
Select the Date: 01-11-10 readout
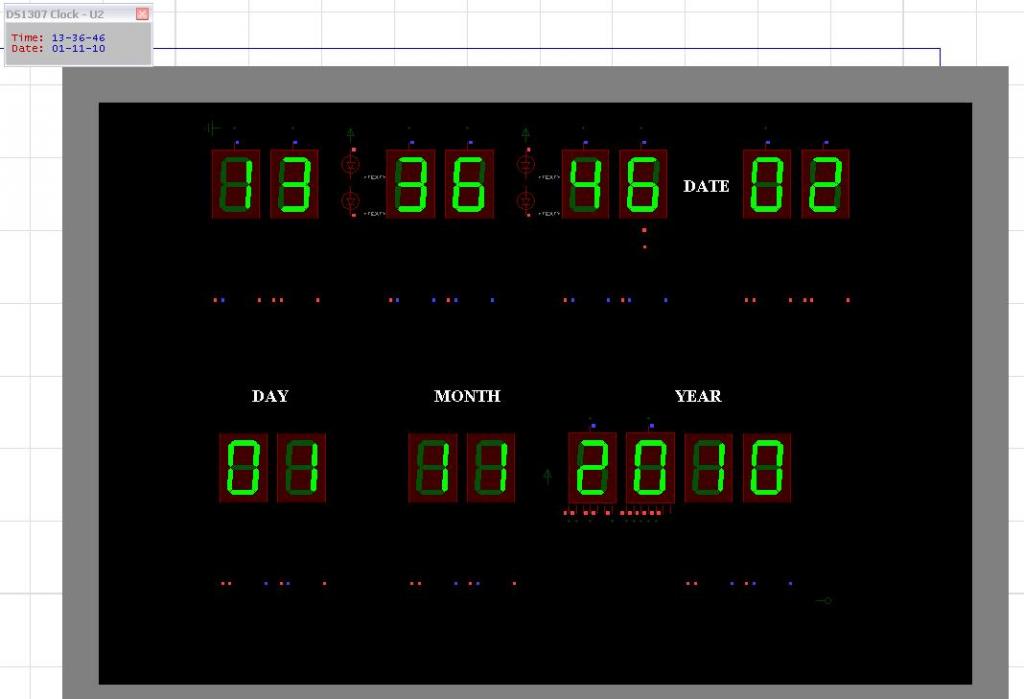pos(58,48)
